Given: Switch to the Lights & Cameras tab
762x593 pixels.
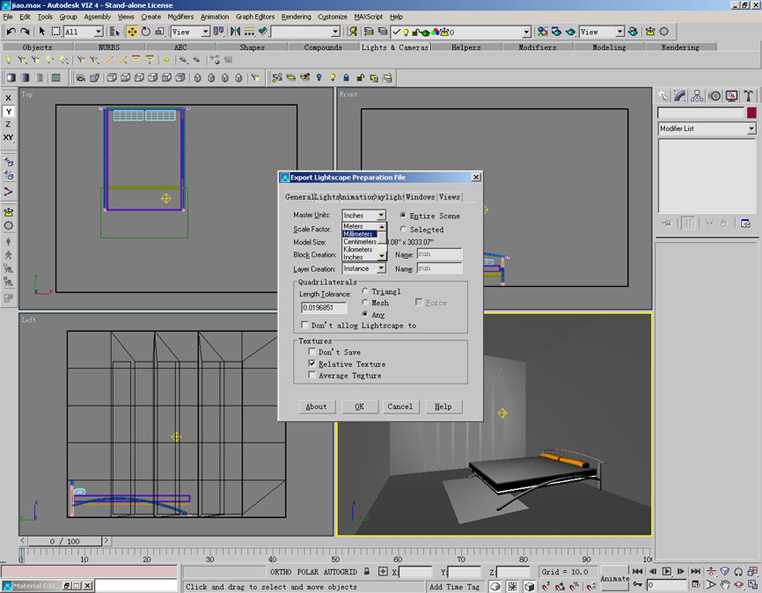Looking at the screenshot, I should pyautogui.click(x=393, y=47).
